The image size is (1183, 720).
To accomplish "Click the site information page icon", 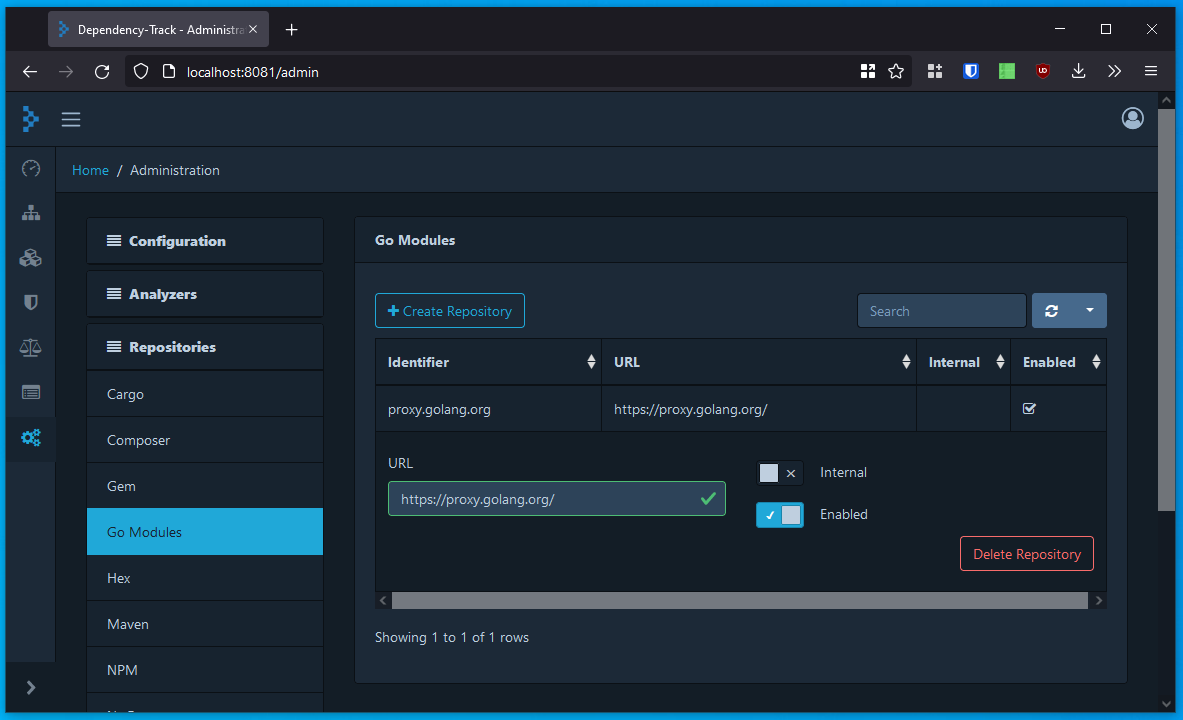I will (169, 72).
